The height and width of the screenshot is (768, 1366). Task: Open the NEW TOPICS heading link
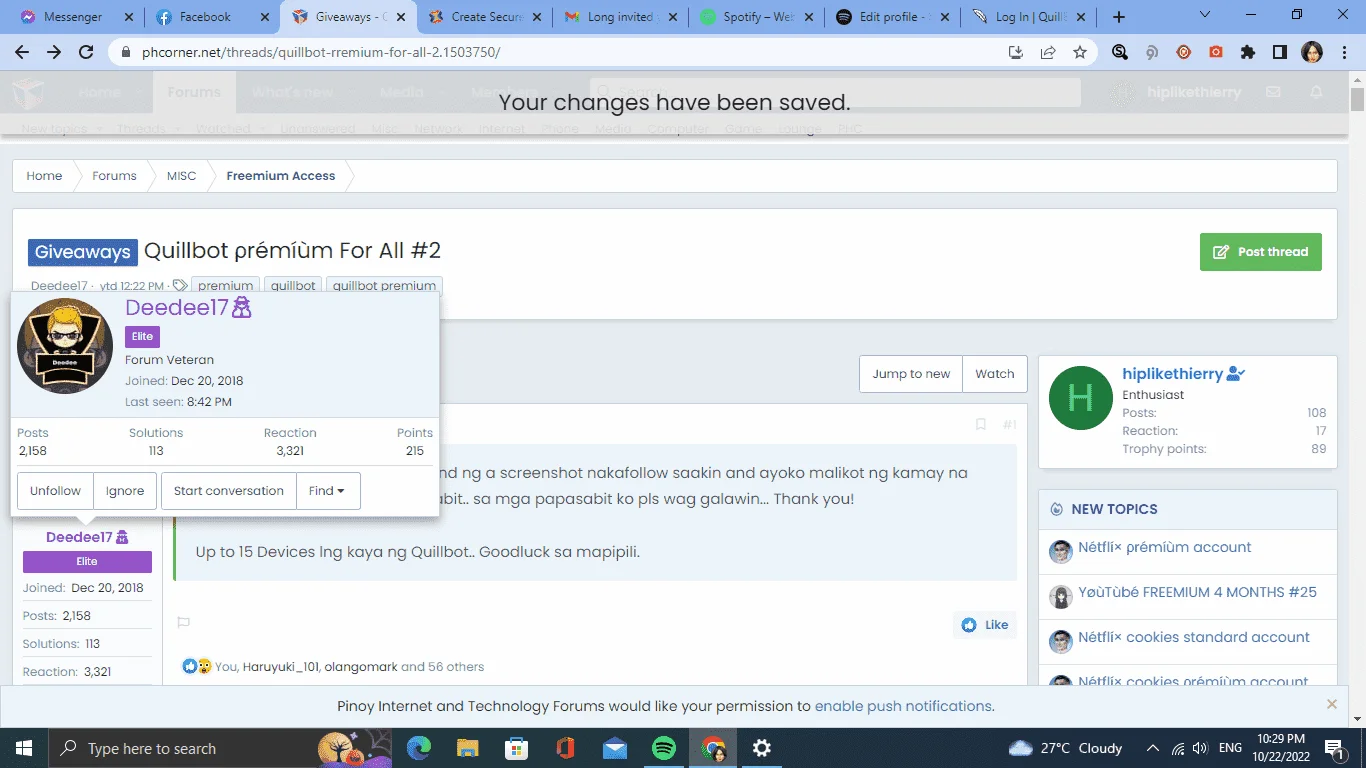pyautogui.click(x=1114, y=509)
